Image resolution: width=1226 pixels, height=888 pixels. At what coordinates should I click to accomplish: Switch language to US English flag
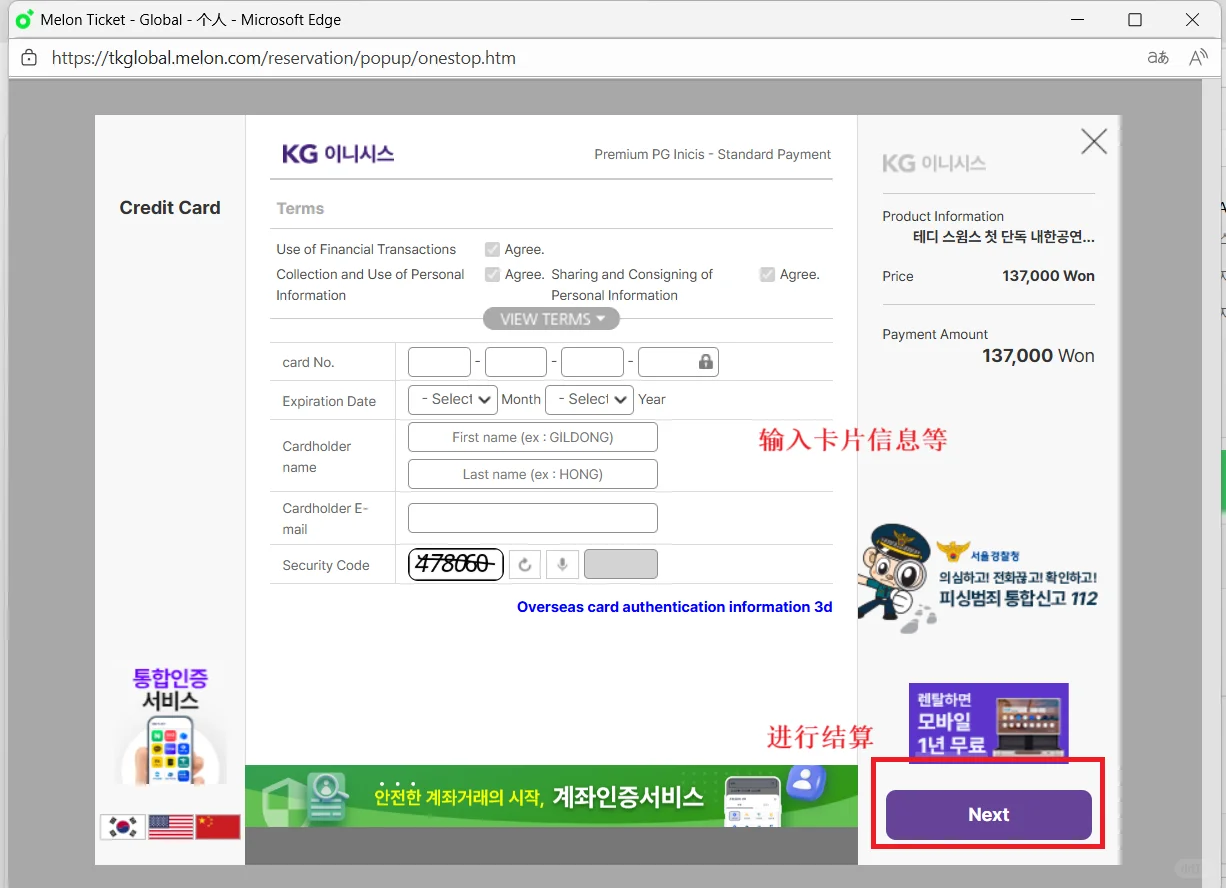click(x=171, y=827)
